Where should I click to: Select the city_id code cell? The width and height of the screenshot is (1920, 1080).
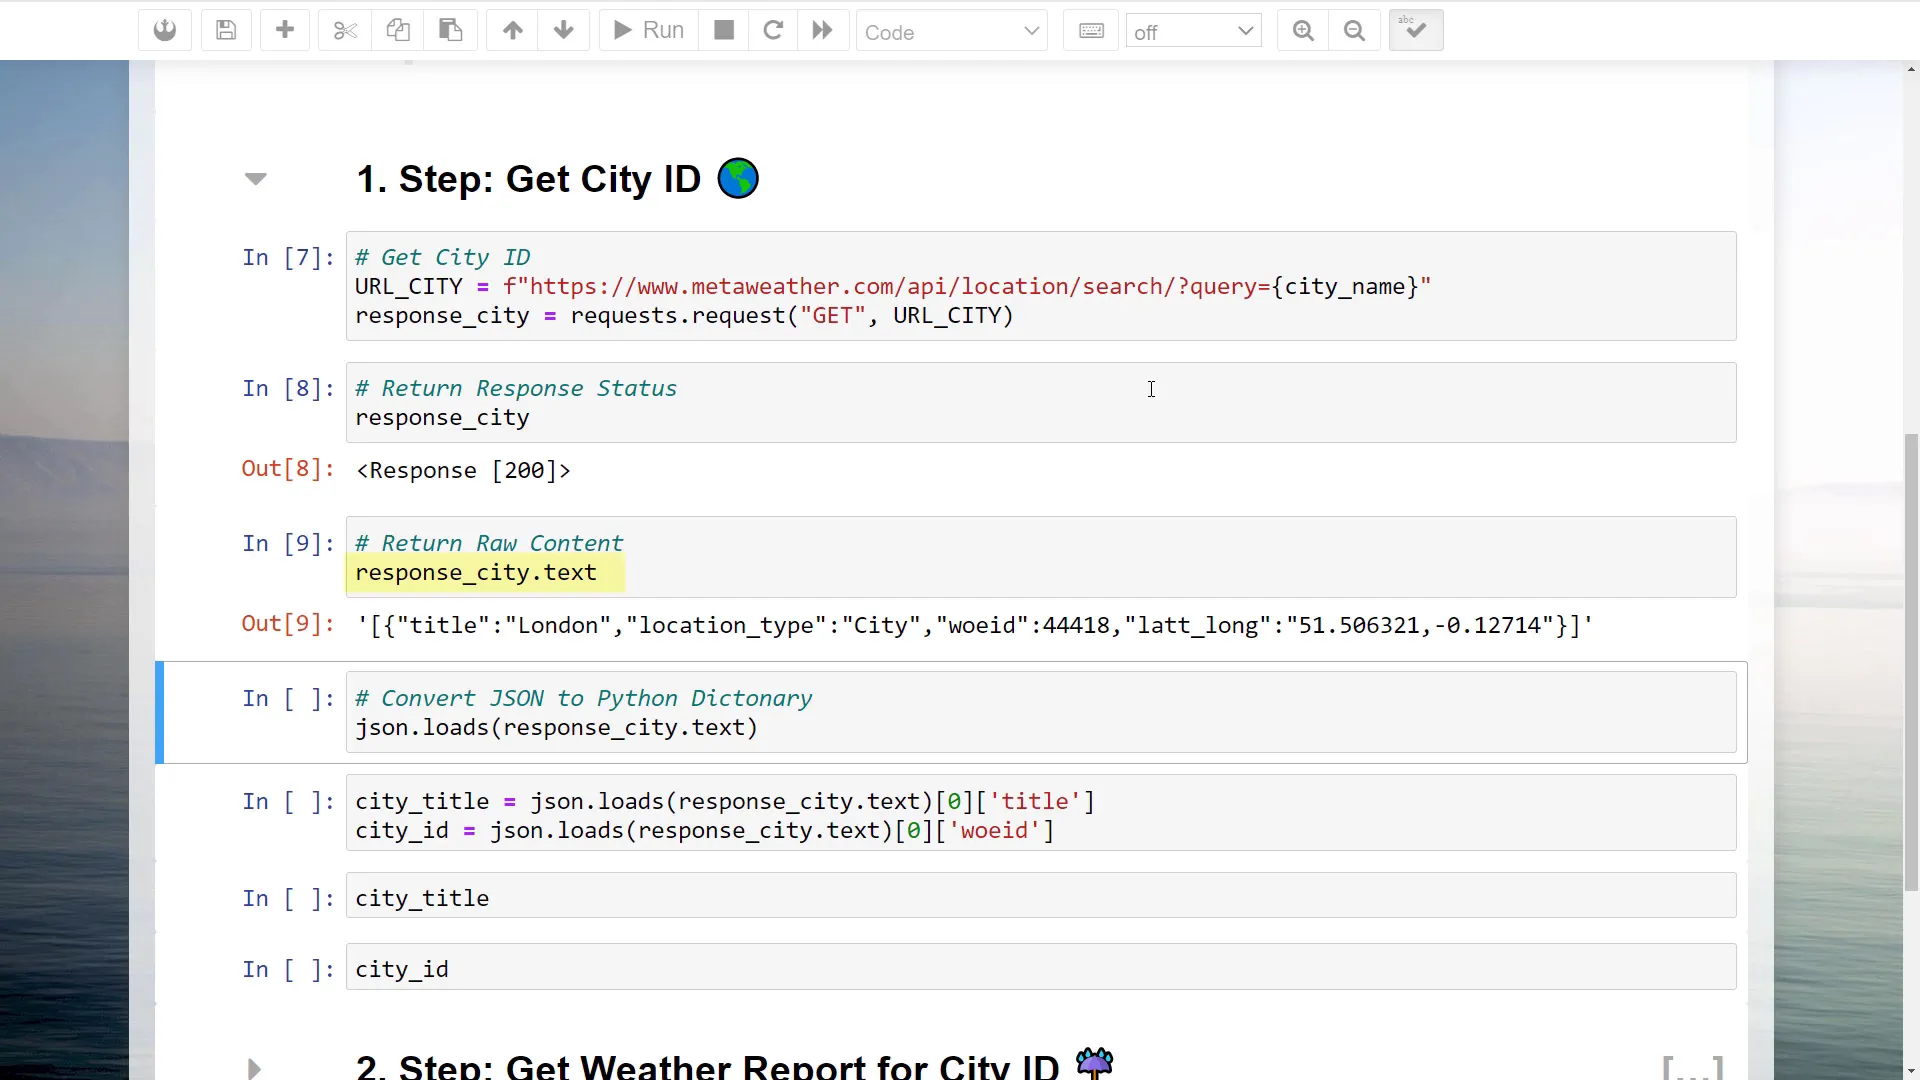pos(700,967)
